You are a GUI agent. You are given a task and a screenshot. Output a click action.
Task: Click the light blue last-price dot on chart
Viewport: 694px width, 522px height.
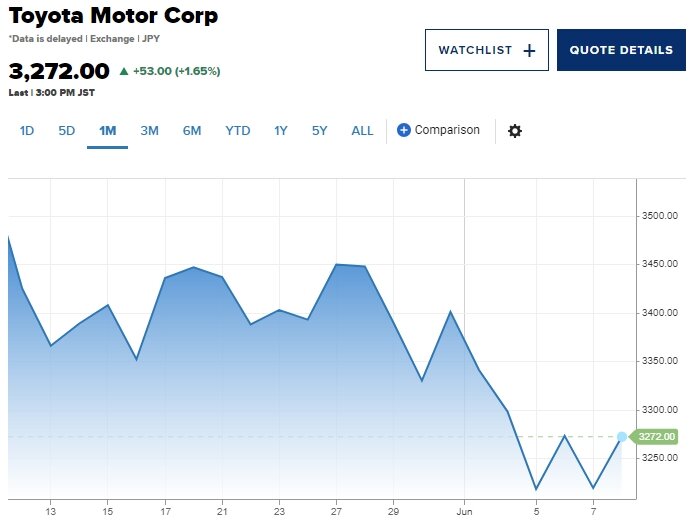click(x=622, y=437)
